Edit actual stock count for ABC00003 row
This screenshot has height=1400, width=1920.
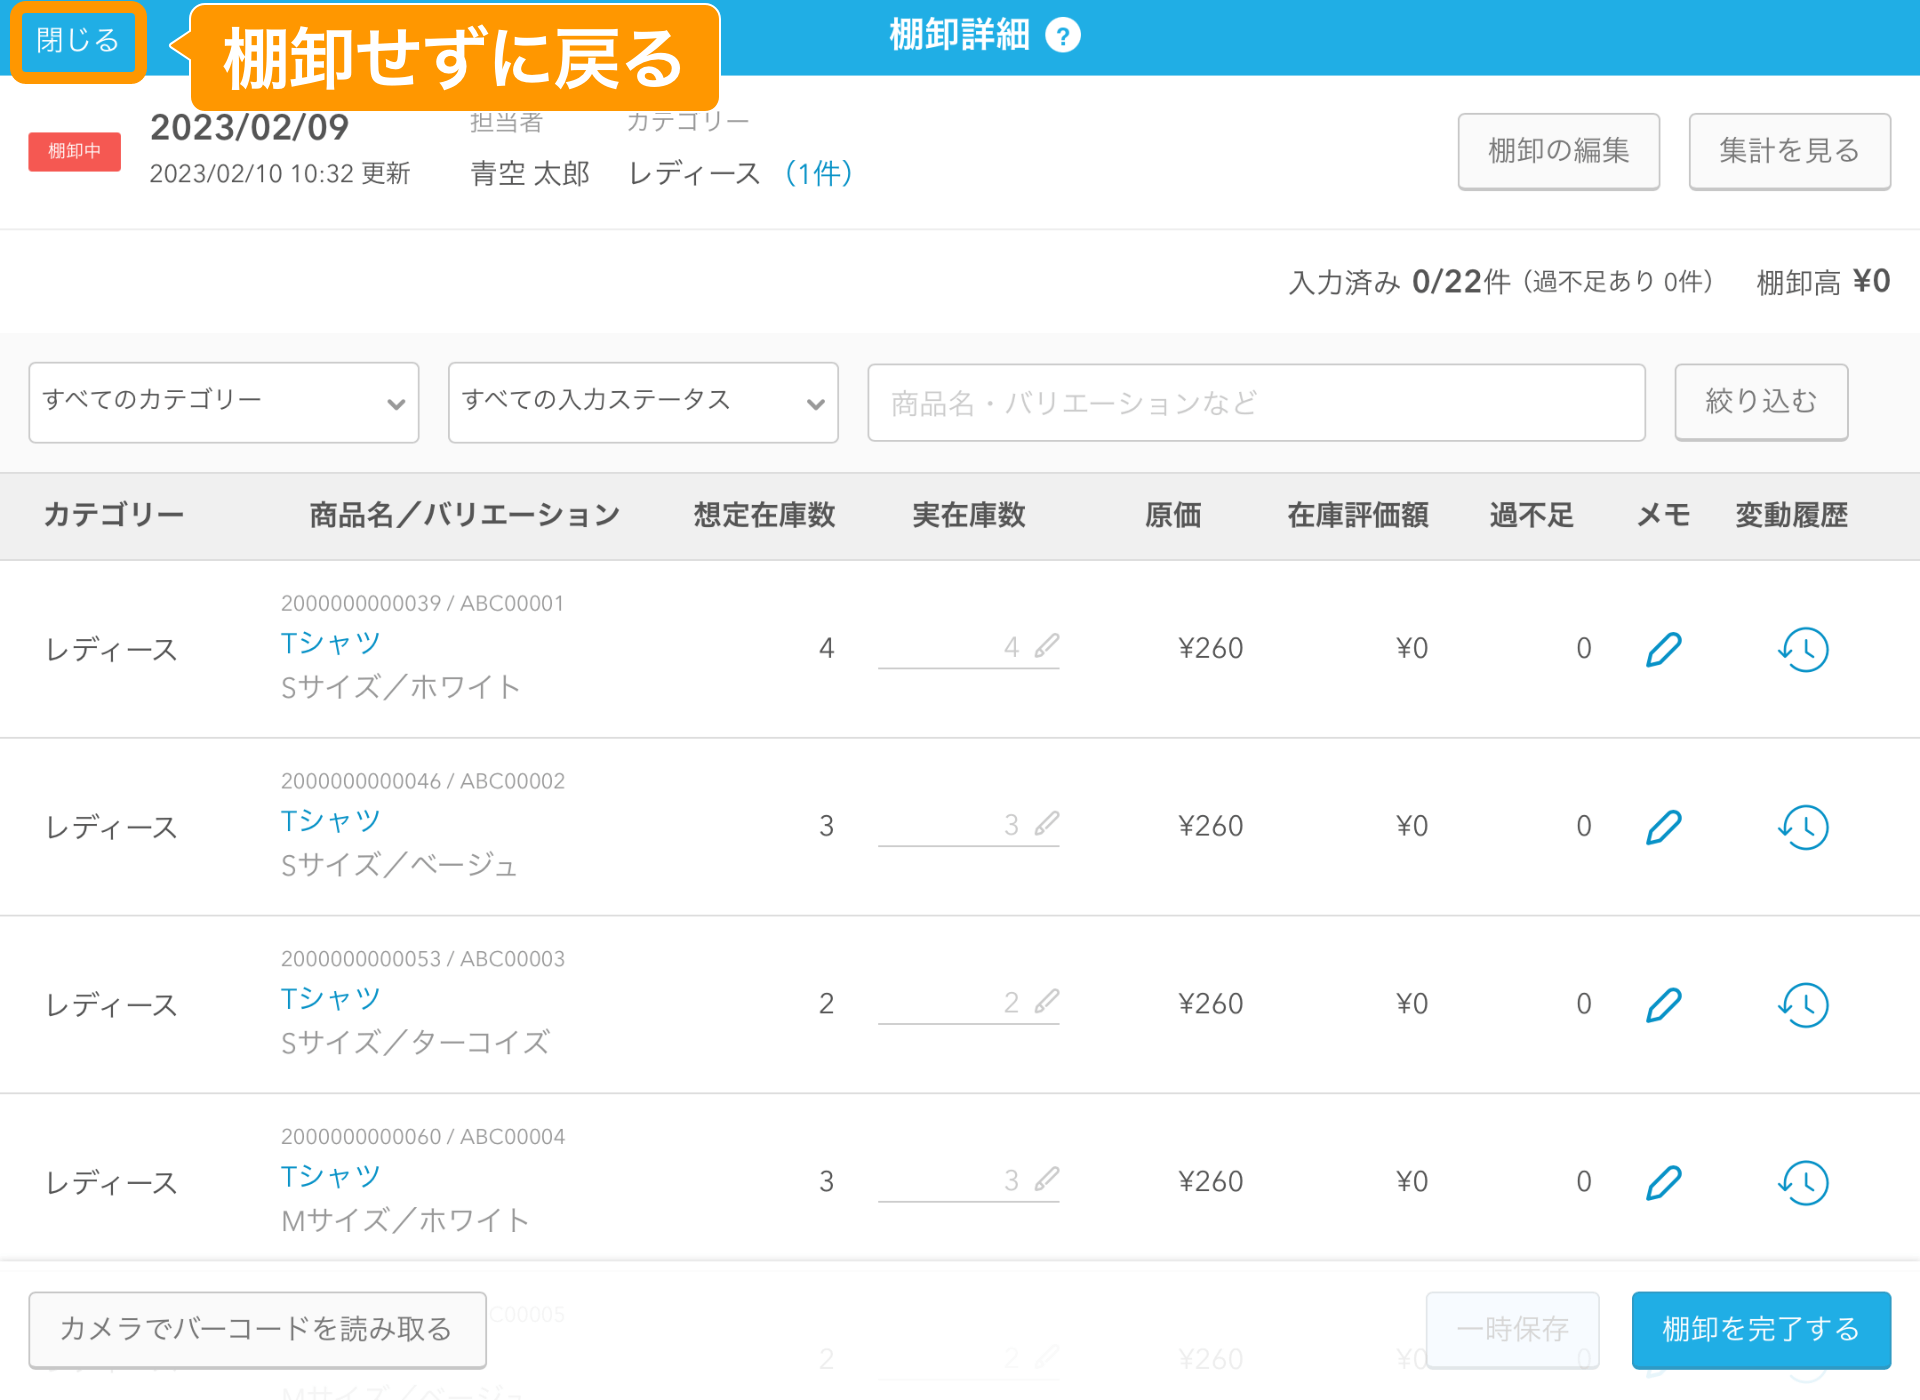pyautogui.click(x=968, y=1003)
